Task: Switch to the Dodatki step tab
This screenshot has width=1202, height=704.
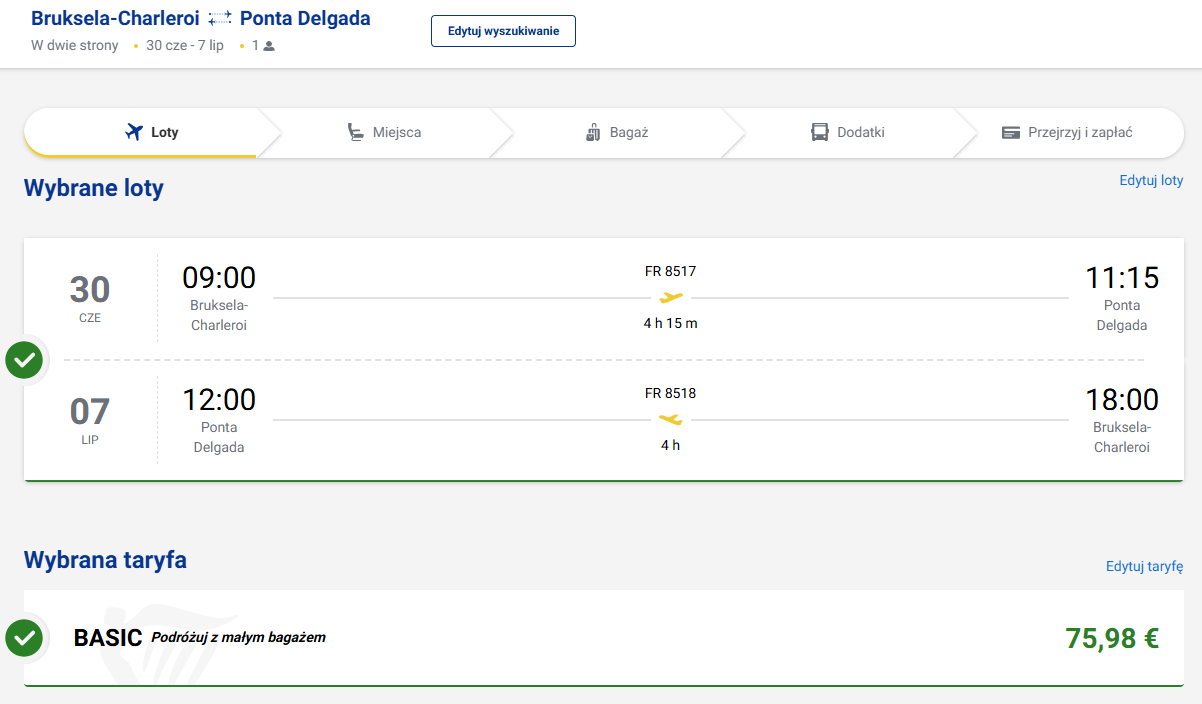Action: coord(848,132)
